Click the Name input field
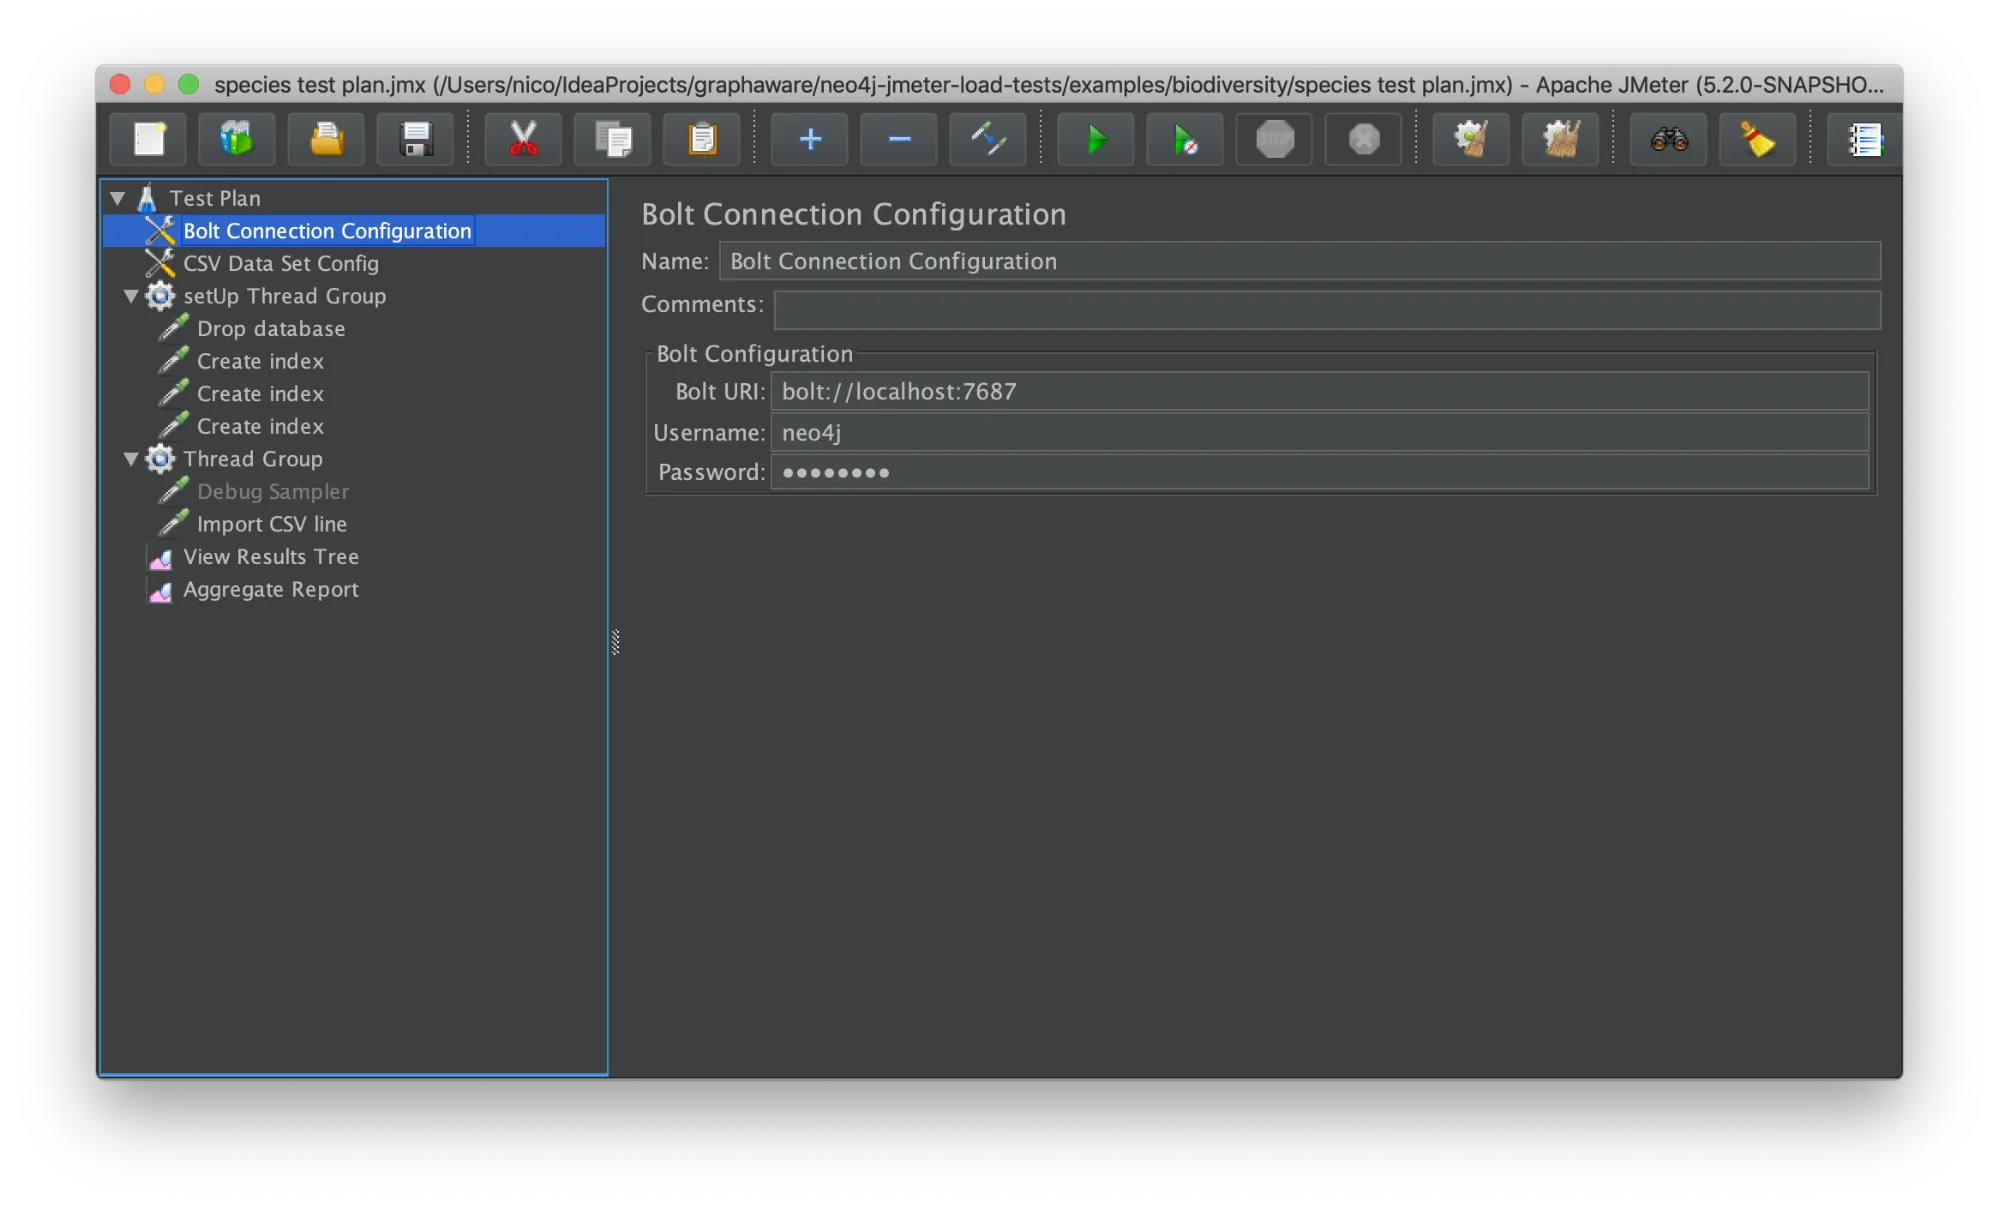Screen dimensions: 1999x1207 tap(1299, 261)
